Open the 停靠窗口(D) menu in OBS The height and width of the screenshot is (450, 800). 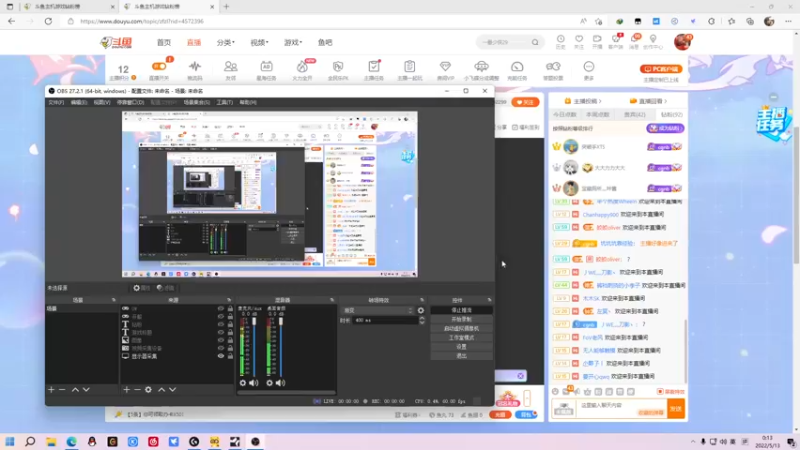(x=131, y=103)
